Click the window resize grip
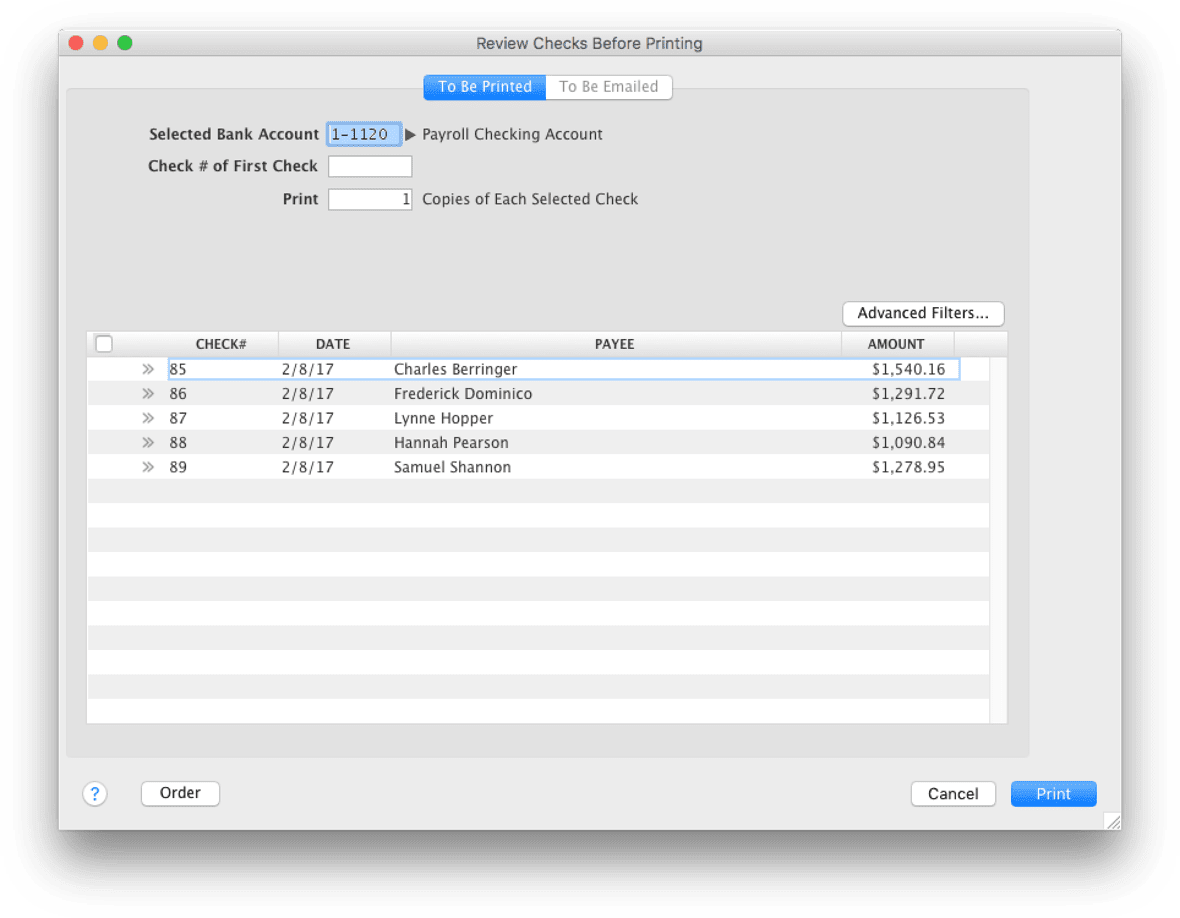Screen dimensions: 1180x918 tap(1111, 820)
